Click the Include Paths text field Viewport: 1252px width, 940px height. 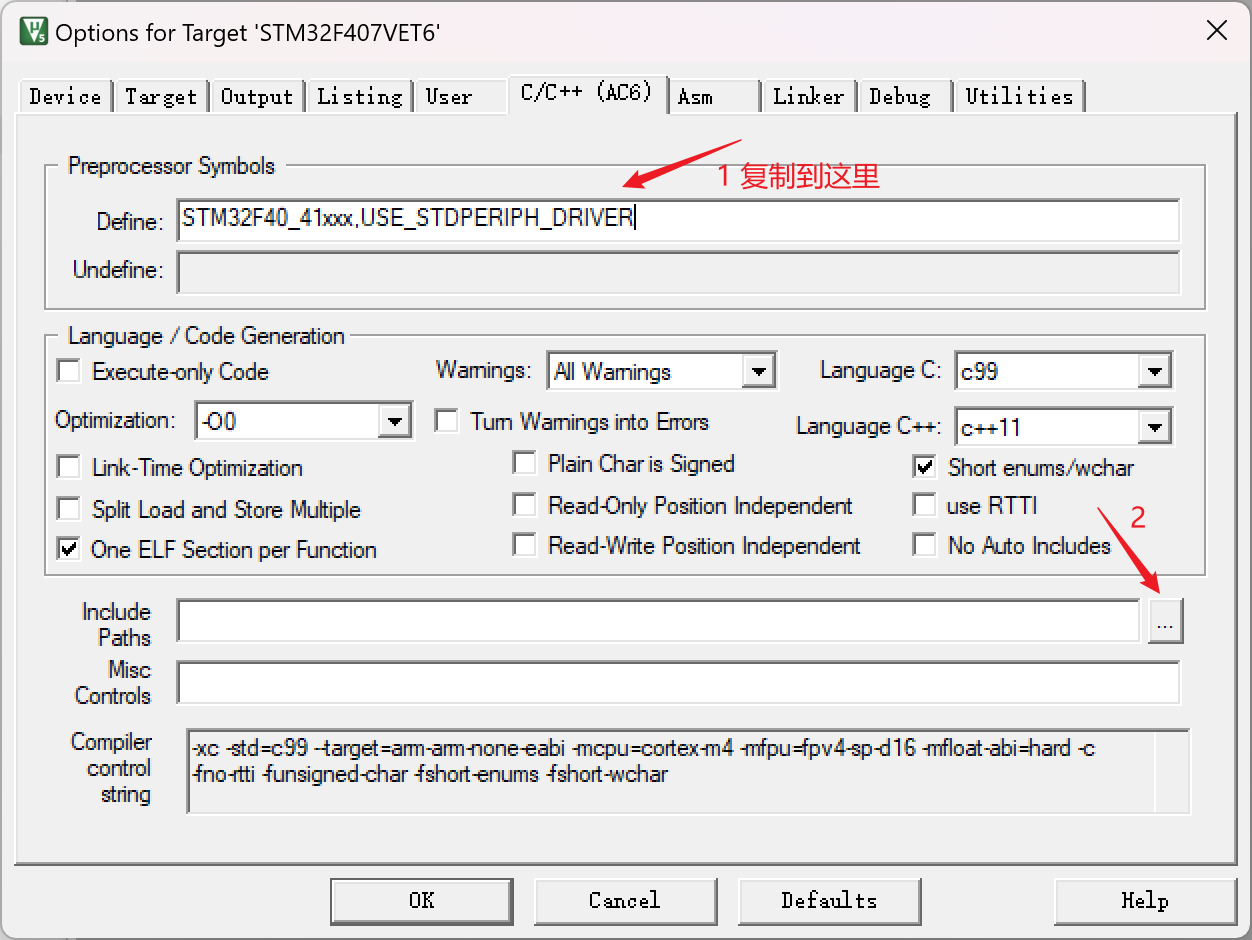(x=658, y=621)
